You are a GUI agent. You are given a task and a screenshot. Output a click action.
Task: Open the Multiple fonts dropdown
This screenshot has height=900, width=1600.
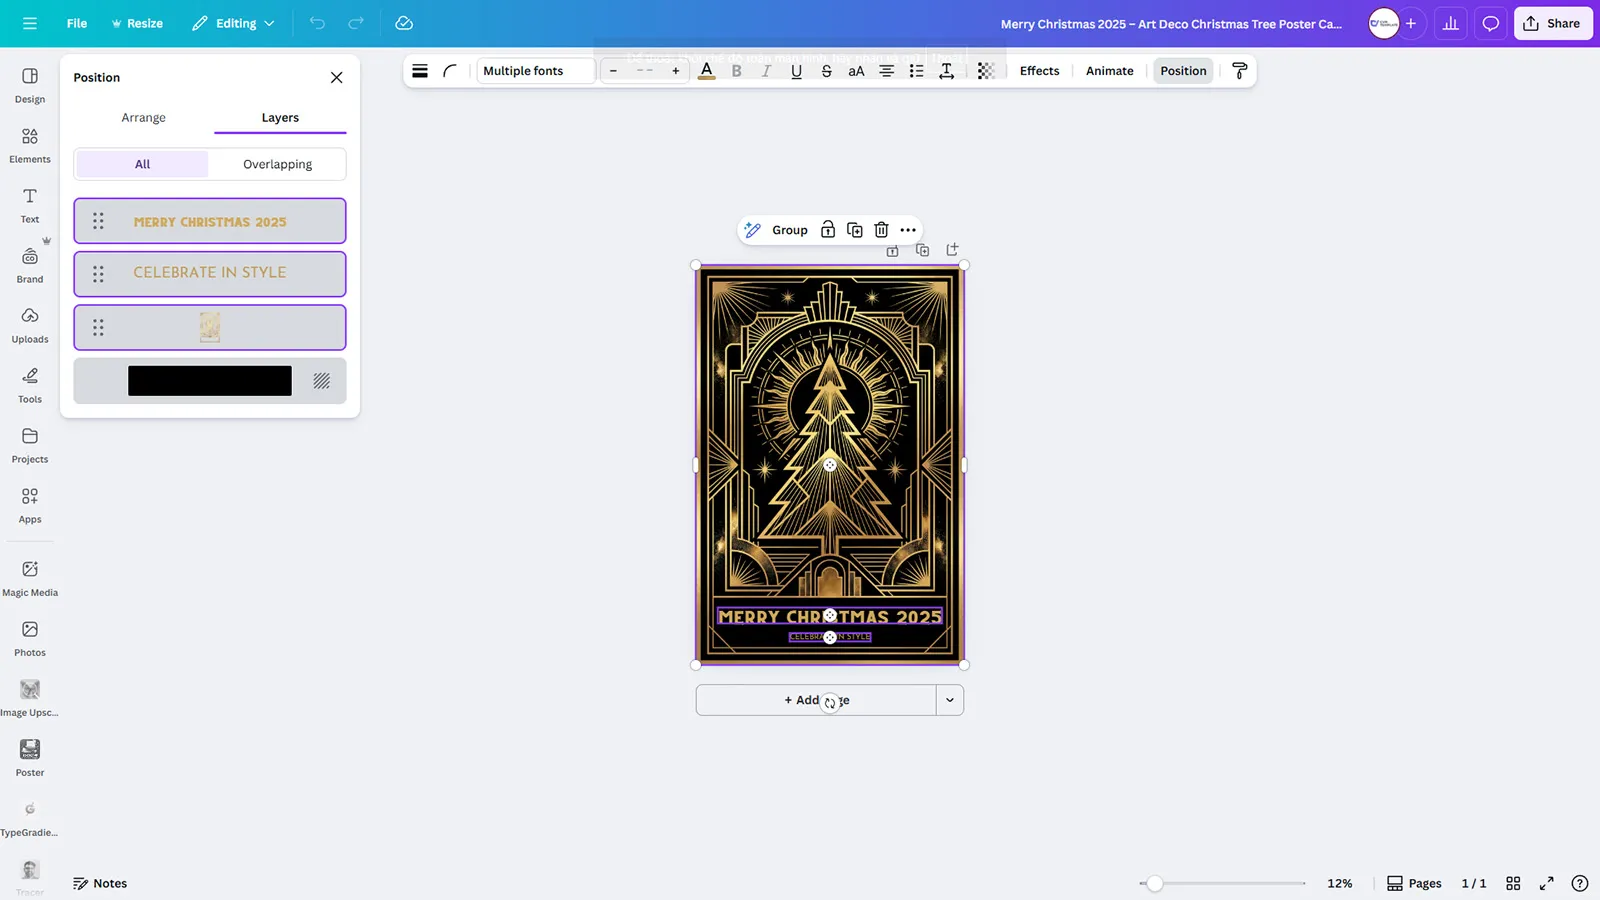[535, 71]
